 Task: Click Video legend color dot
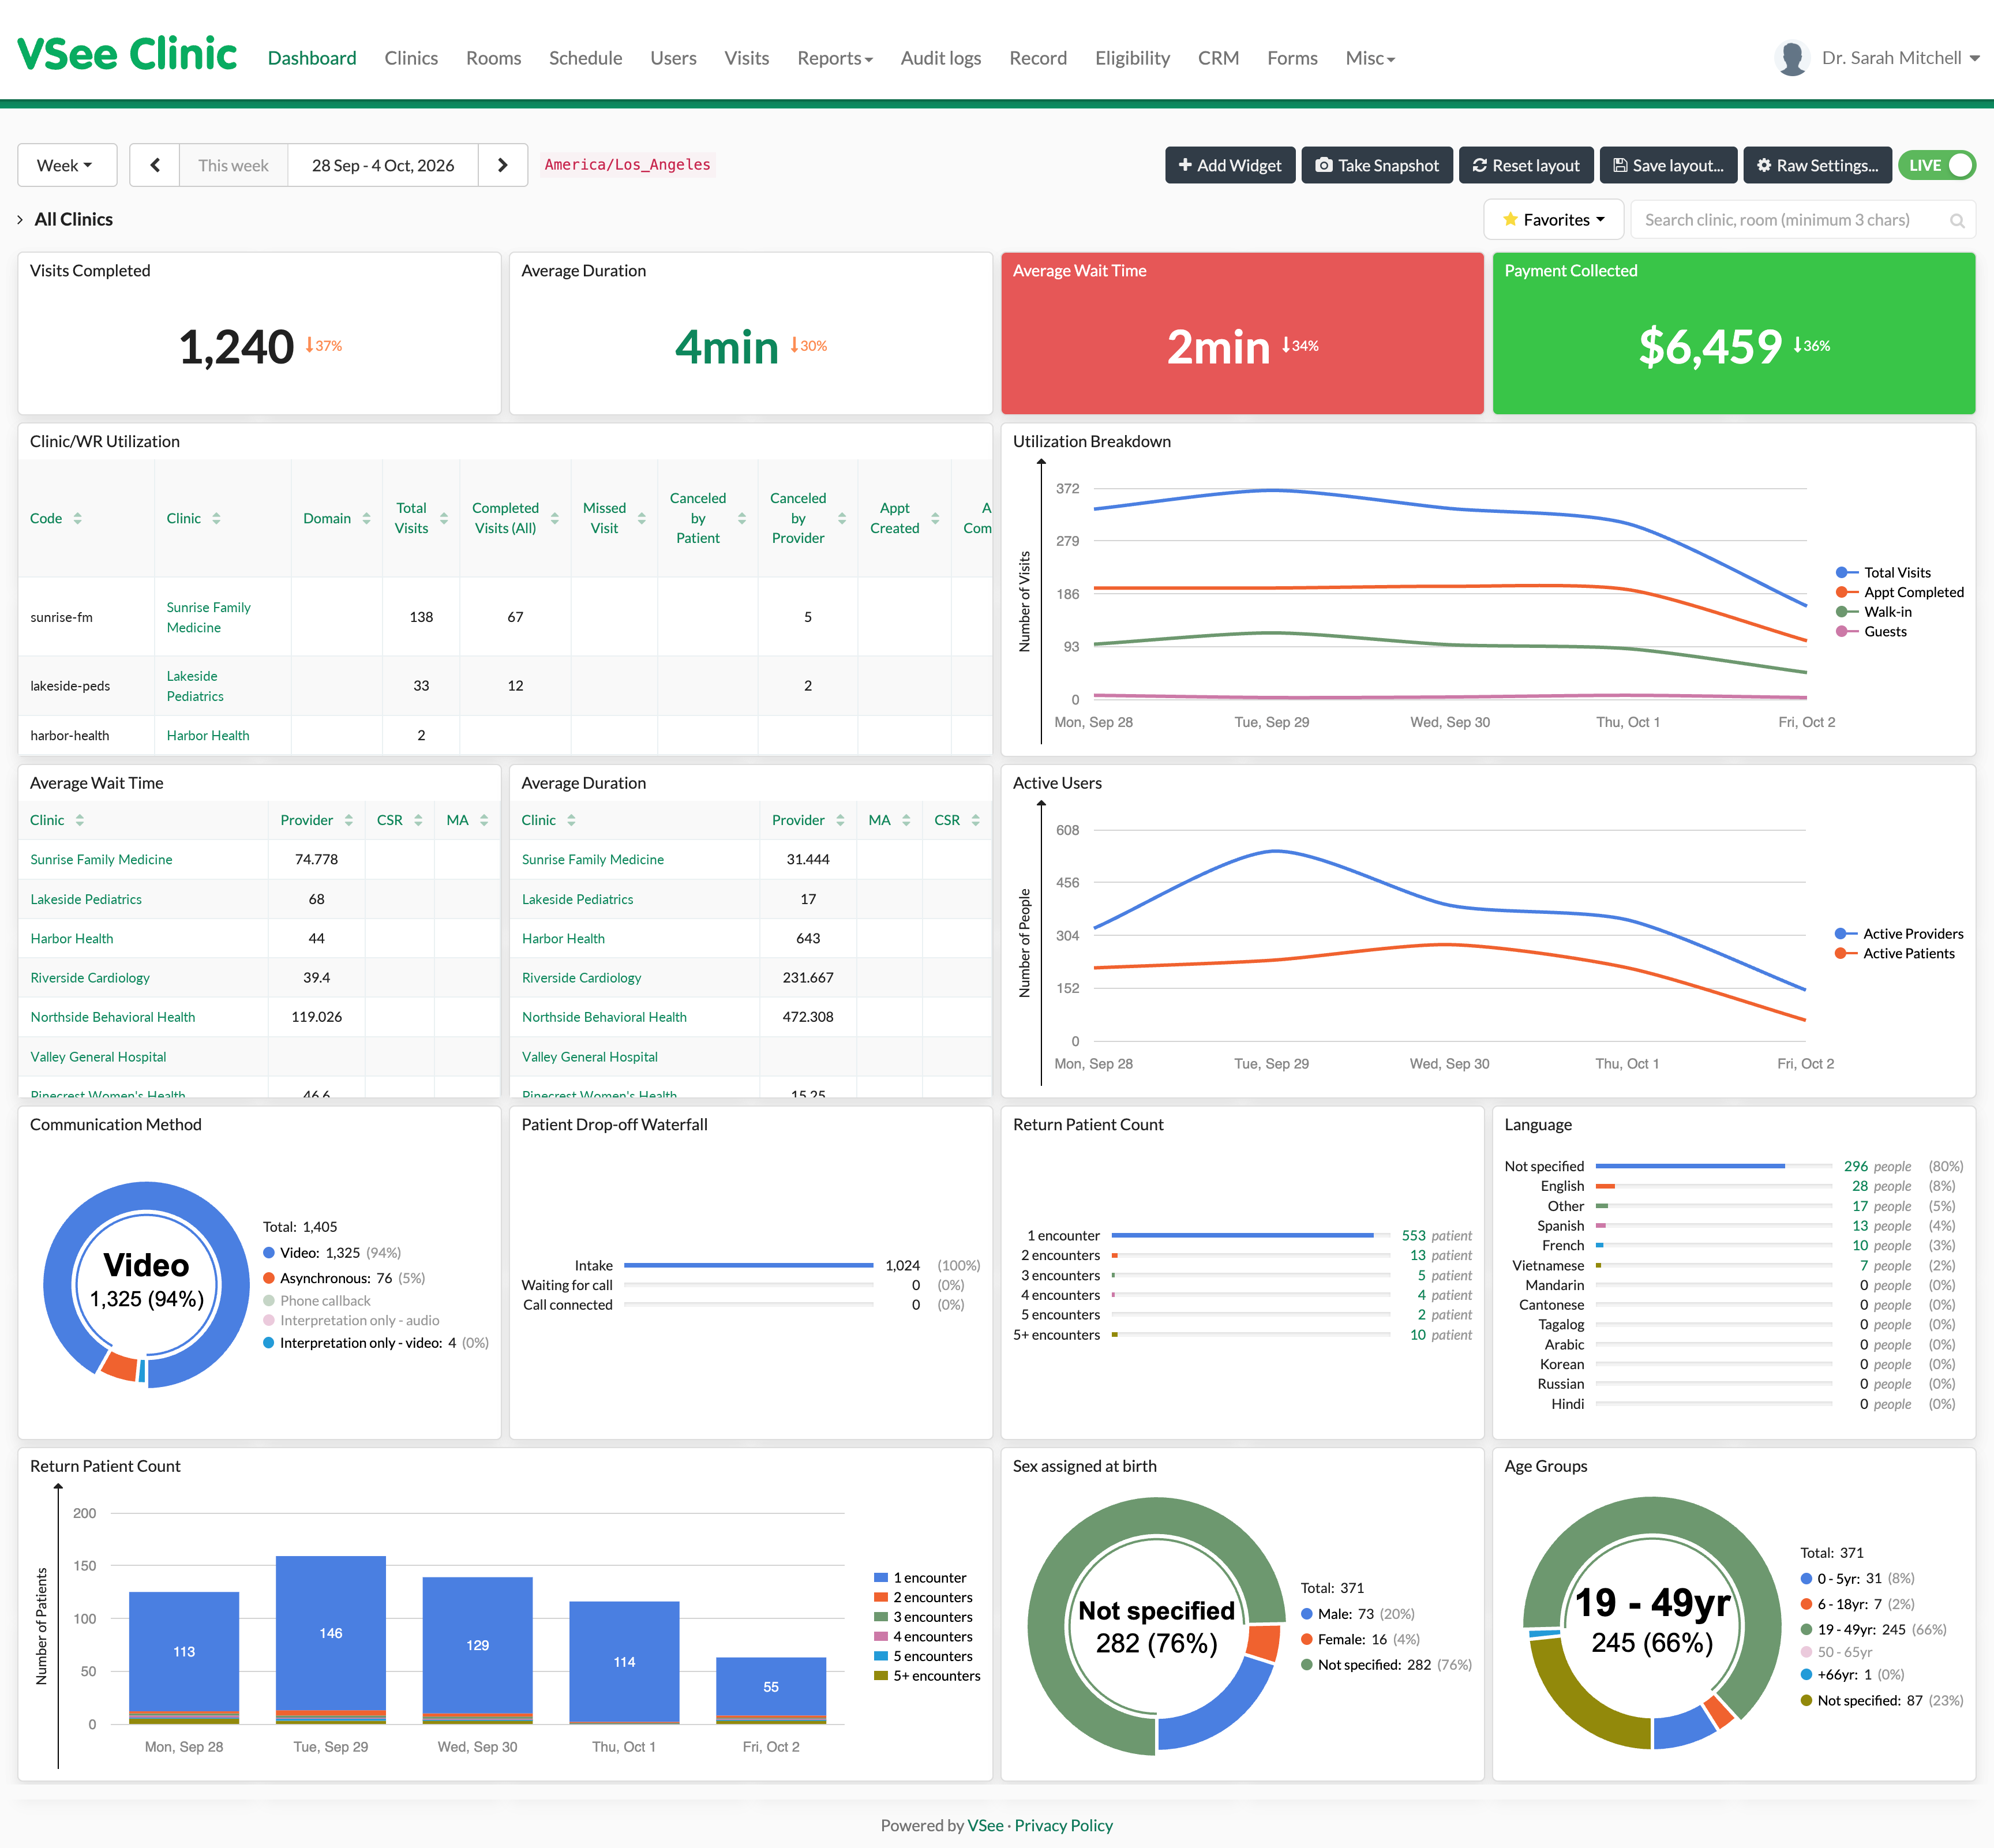coord(269,1252)
